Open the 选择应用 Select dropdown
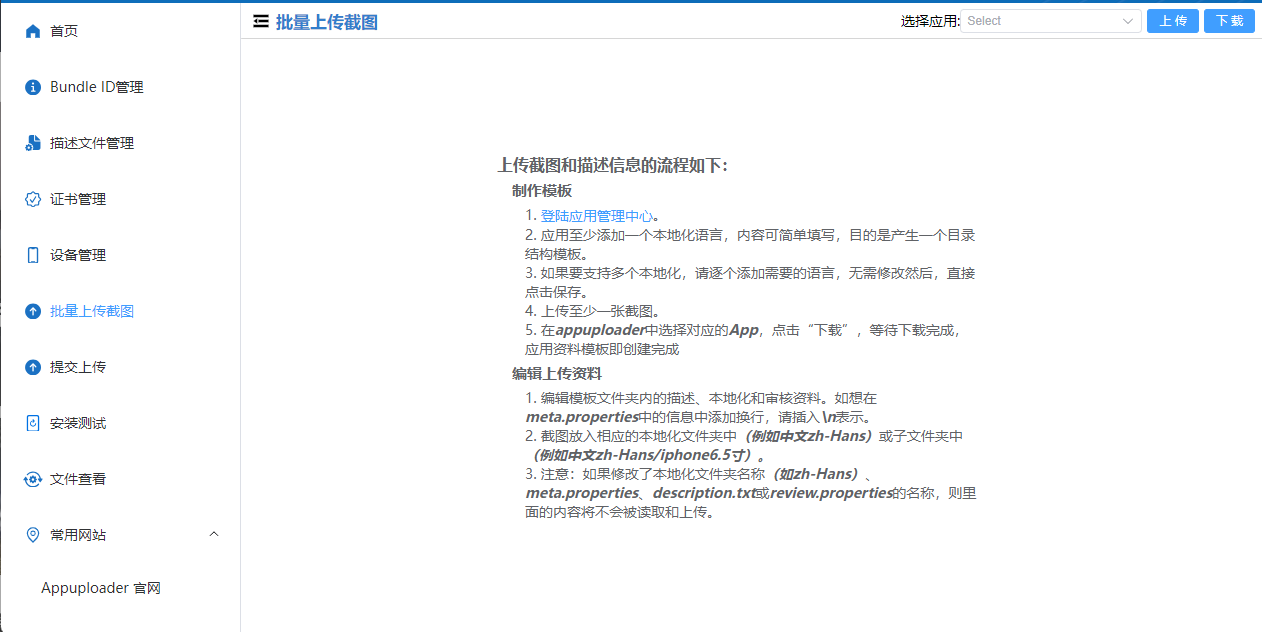The height and width of the screenshot is (632, 1262). 1050,20
